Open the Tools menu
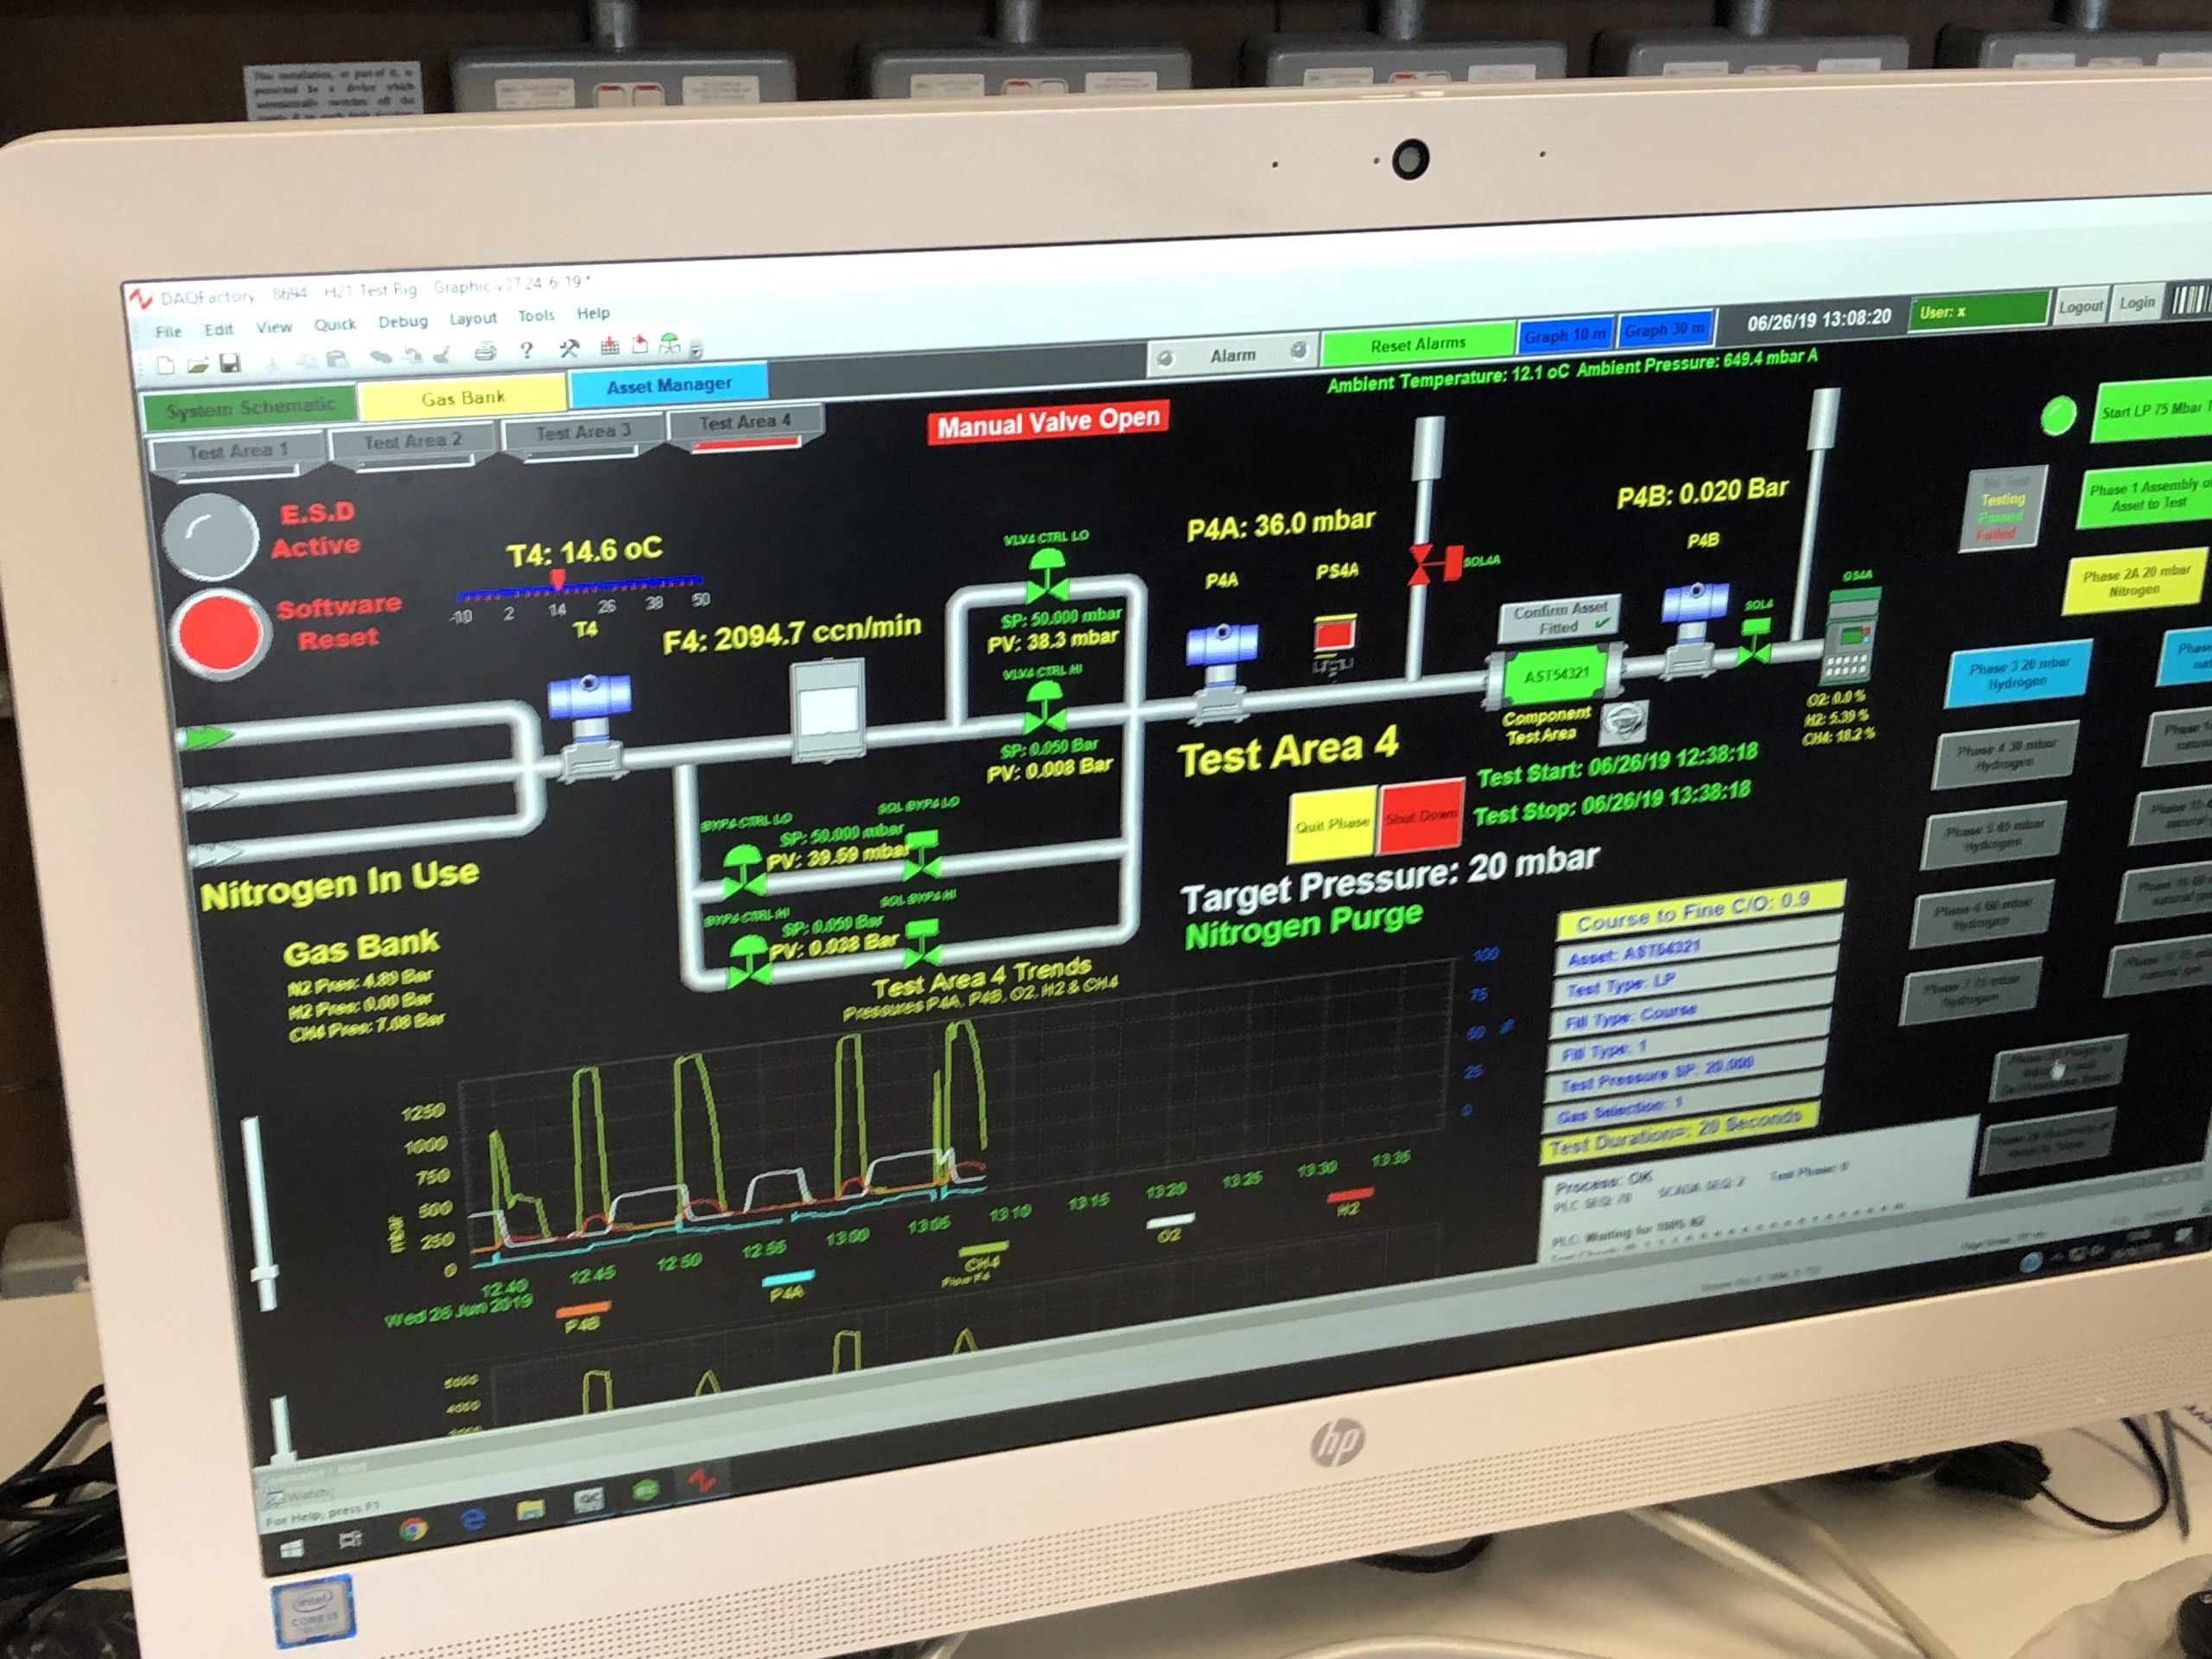Viewport: 2212px width, 1659px height. coord(535,316)
